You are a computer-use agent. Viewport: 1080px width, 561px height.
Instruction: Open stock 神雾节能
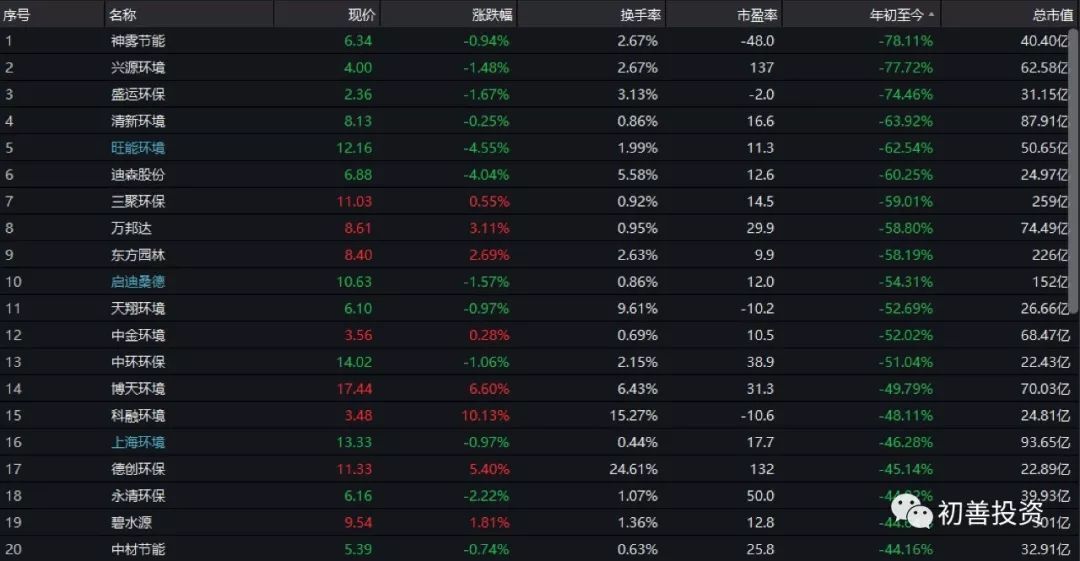click(x=138, y=41)
